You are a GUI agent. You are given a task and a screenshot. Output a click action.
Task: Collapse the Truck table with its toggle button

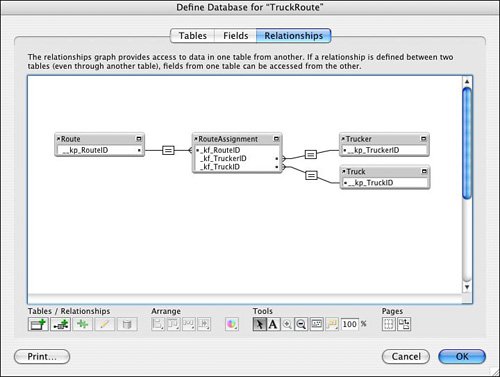click(x=424, y=171)
